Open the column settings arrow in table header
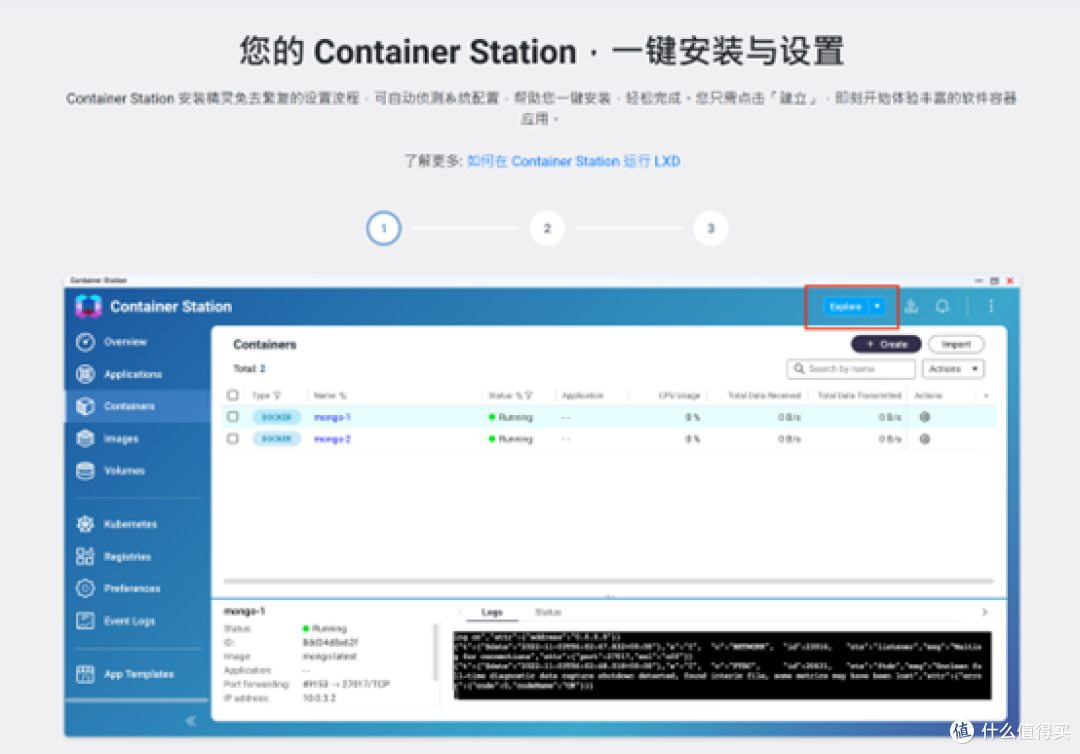This screenshot has height=754, width=1080. 986,395
